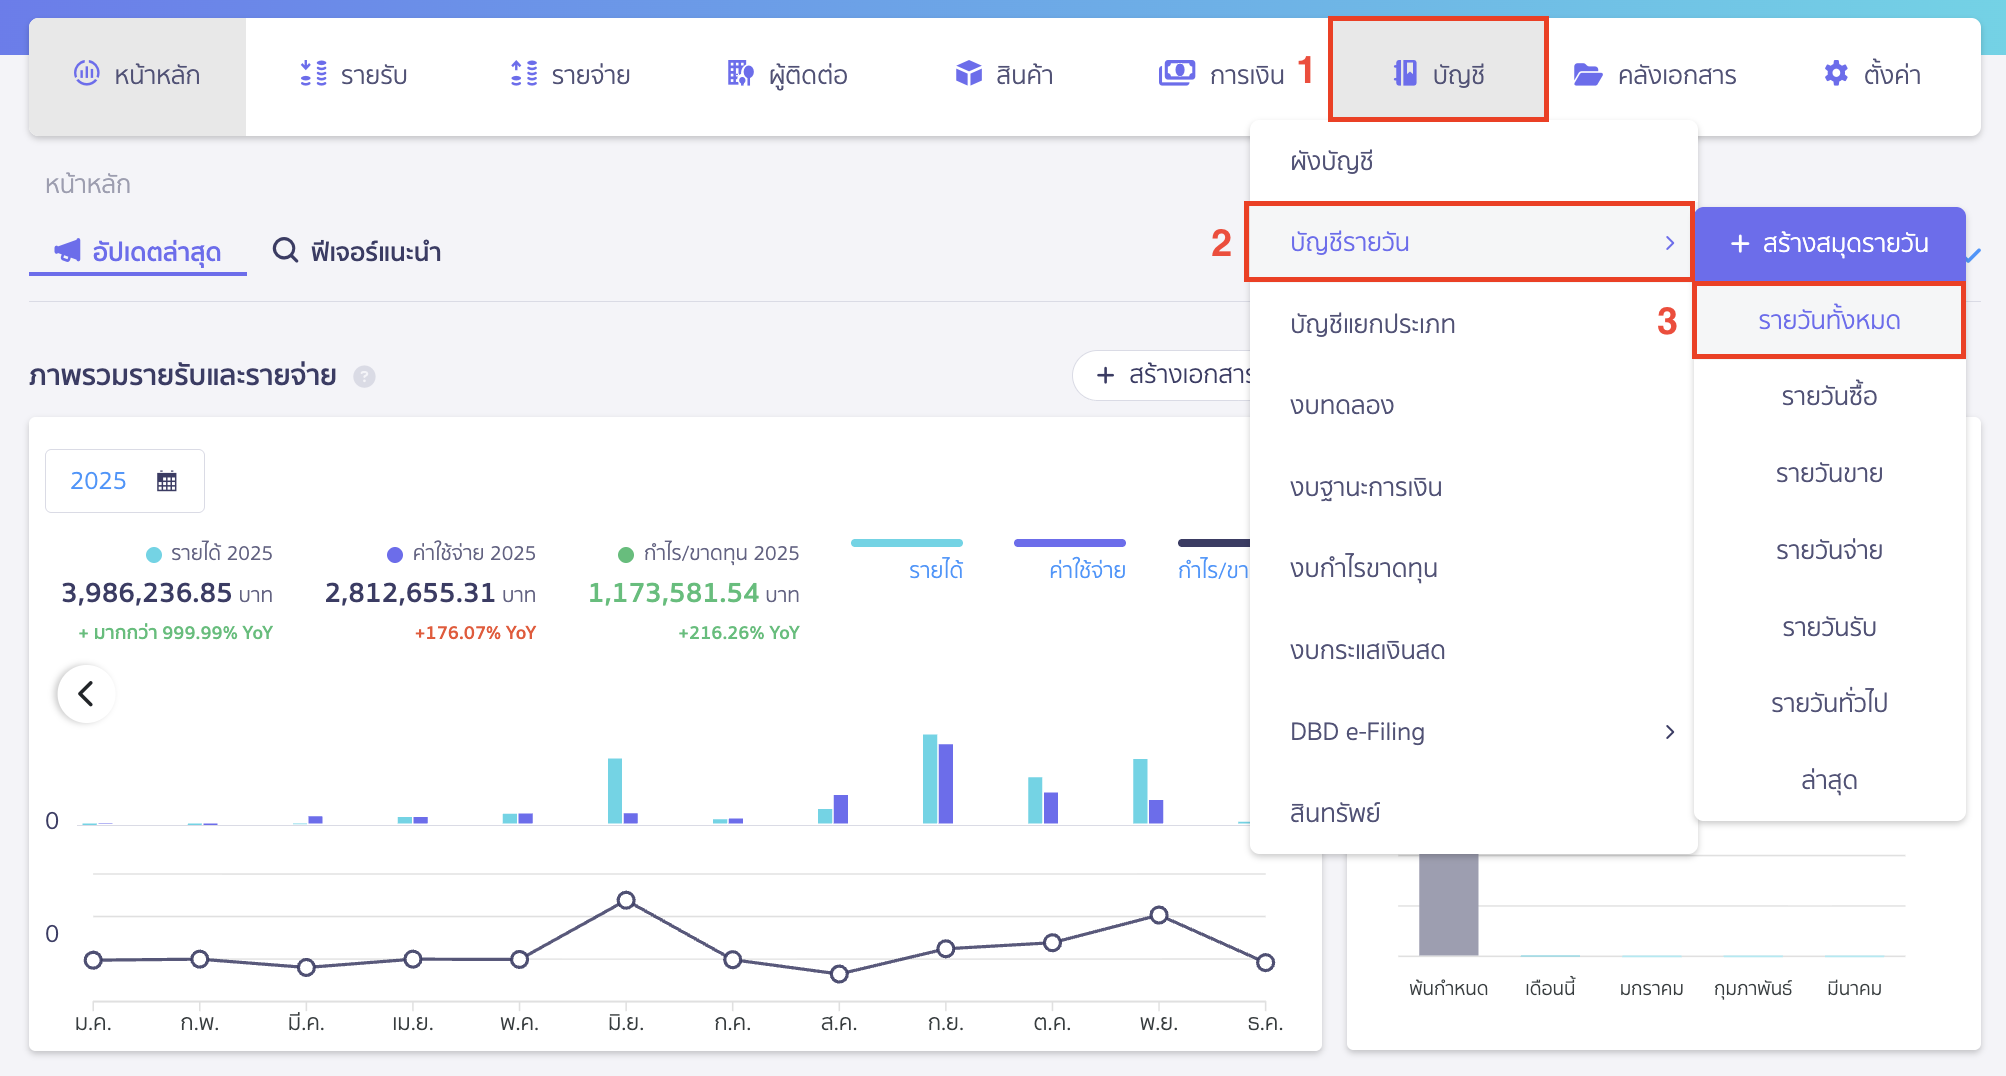Open the คลังเอกสาร document archive folder icon
2006x1076 pixels.
[1590, 73]
